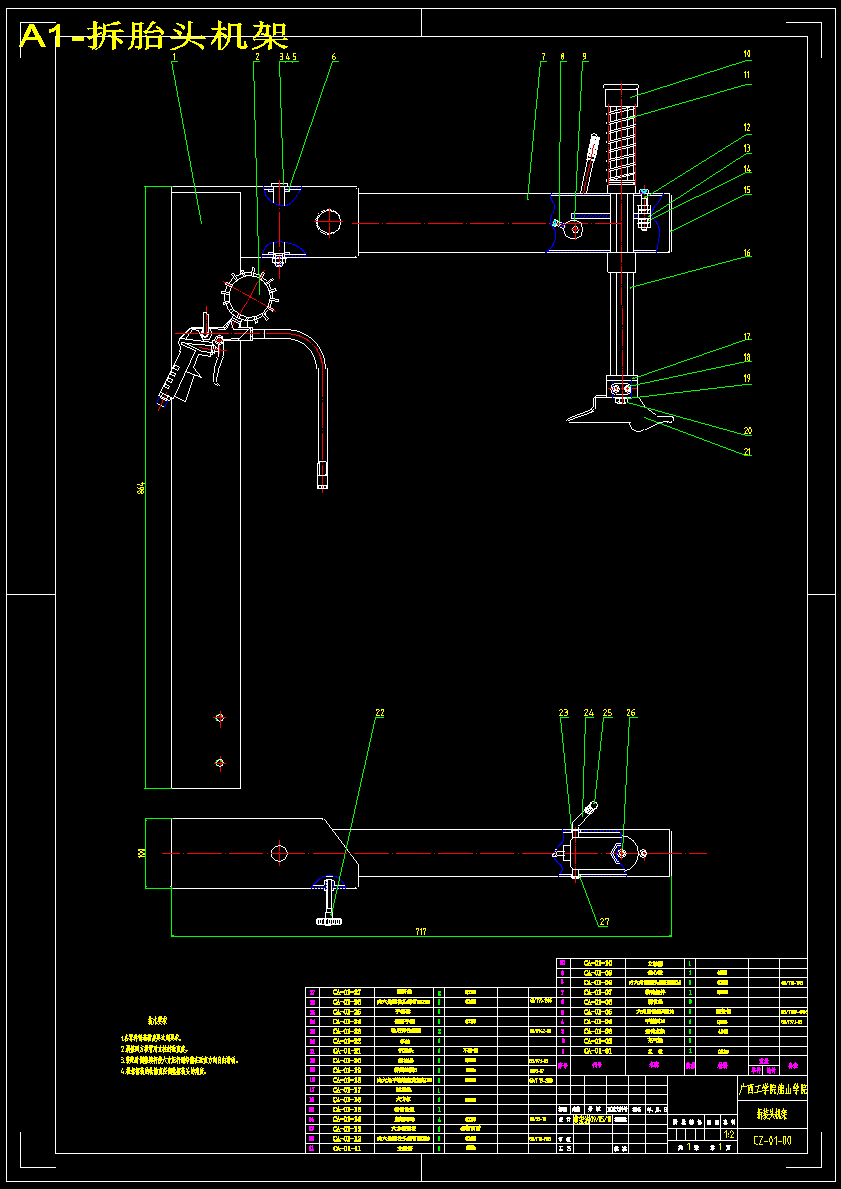
Task: Click callout number 23 in the plan view
Action: click(563, 713)
